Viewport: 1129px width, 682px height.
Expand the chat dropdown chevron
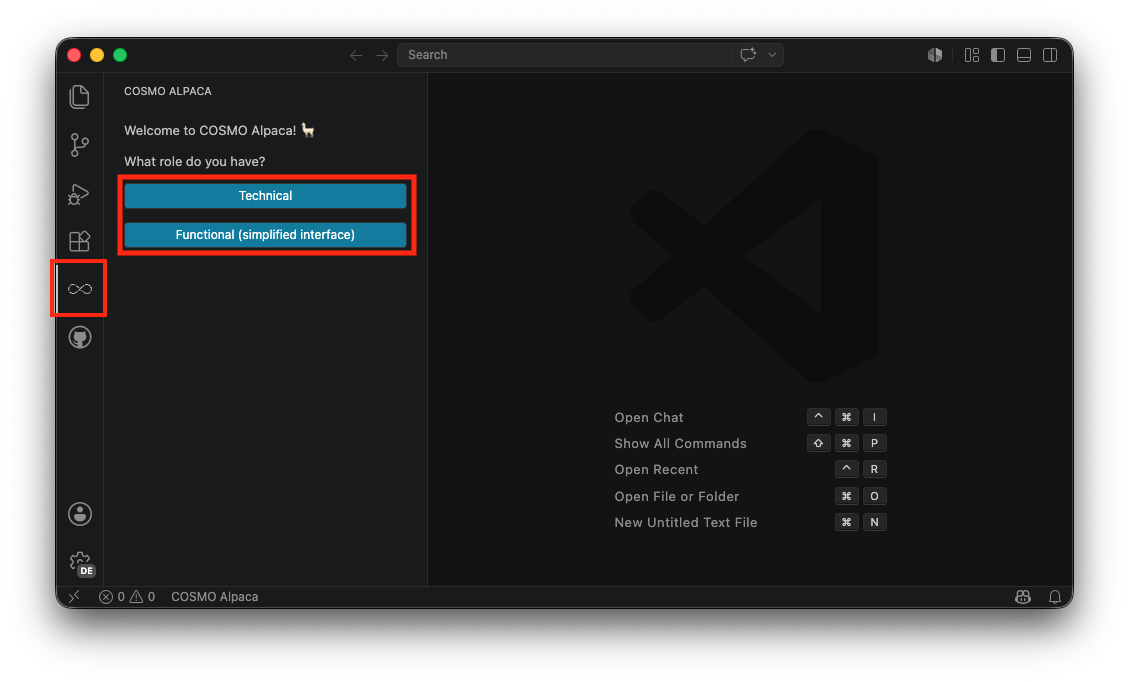pyautogui.click(x=772, y=55)
